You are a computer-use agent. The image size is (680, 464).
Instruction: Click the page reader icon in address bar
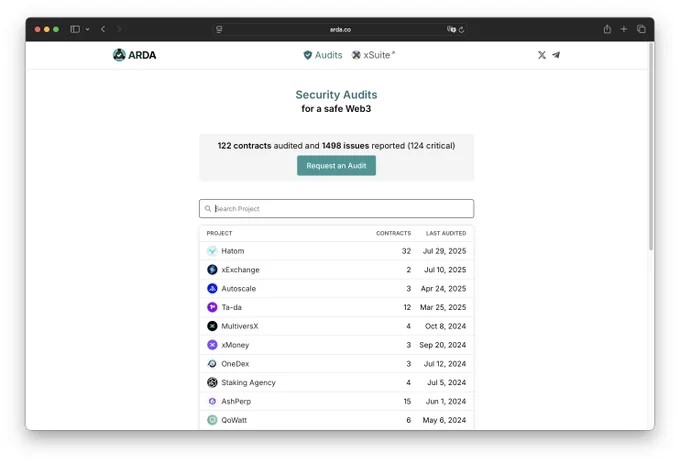[219, 29]
